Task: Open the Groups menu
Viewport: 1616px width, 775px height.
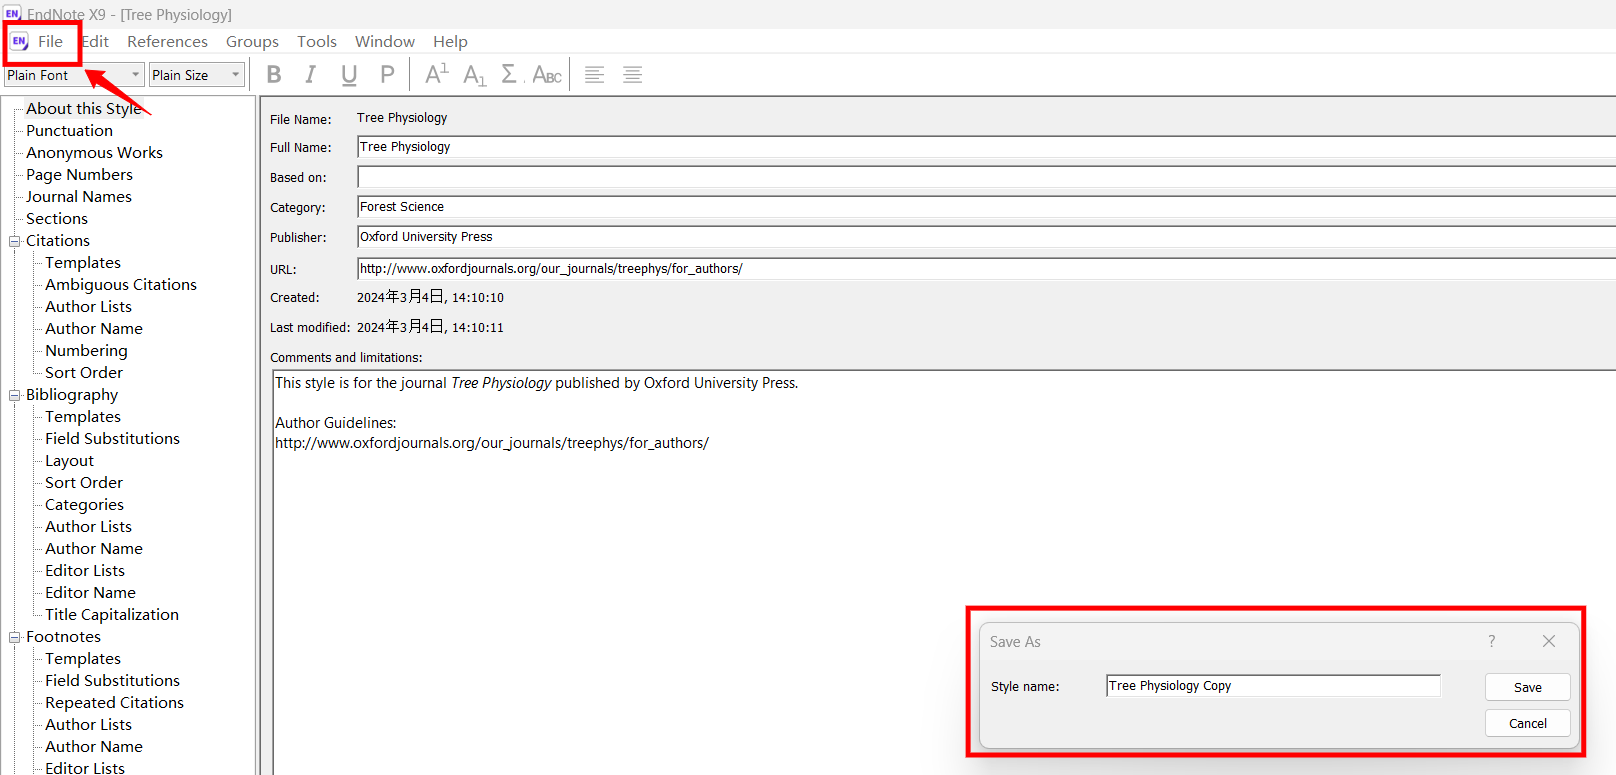Action: 252,41
